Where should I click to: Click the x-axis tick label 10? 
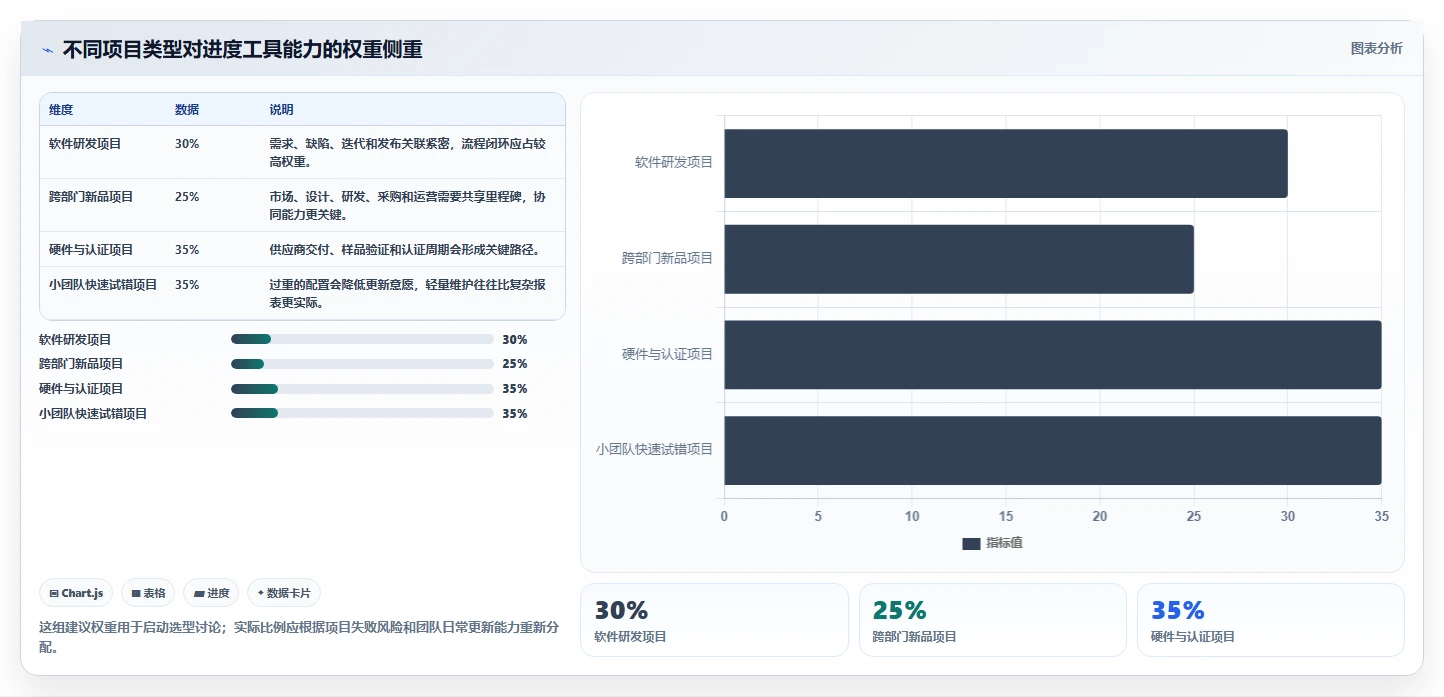(x=912, y=516)
